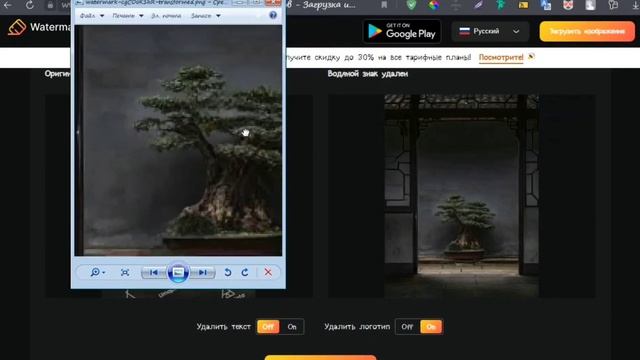The width and height of the screenshot is (640, 360).
Task: Click the Russian flag icon
Action: pos(464,31)
